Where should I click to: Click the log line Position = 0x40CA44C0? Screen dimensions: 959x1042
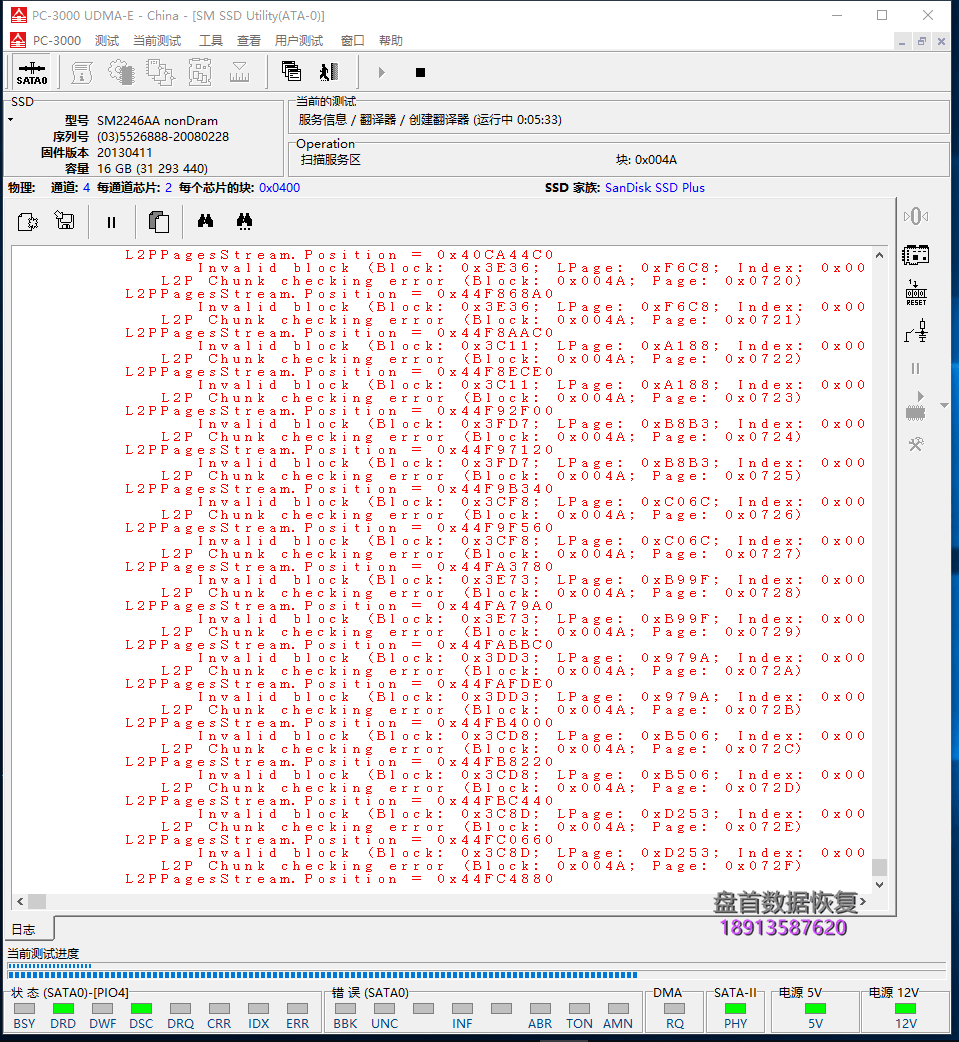[339, 255]
